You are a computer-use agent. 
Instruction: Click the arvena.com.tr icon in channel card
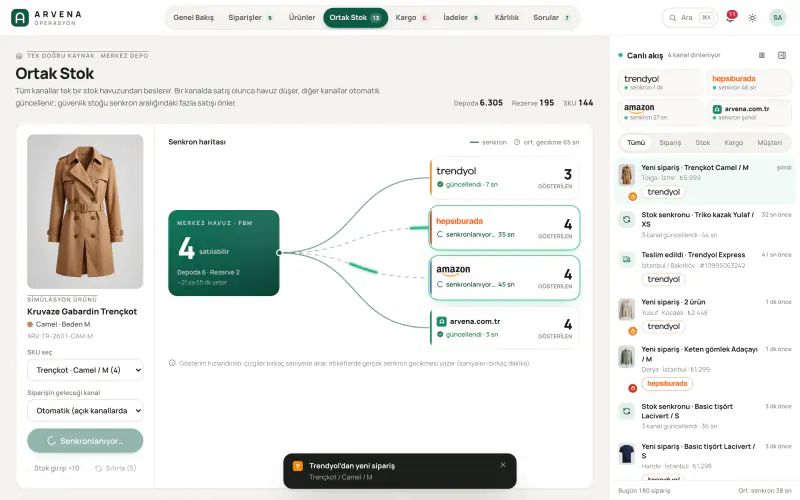717,109
